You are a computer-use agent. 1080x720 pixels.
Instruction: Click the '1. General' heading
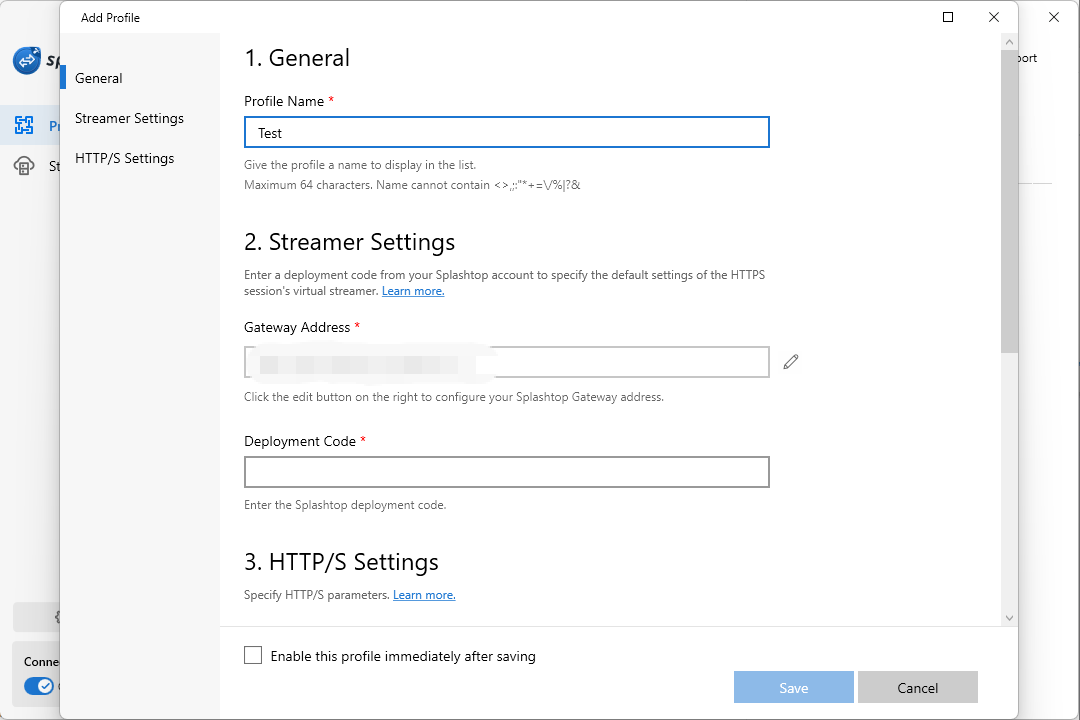point(297,58)
